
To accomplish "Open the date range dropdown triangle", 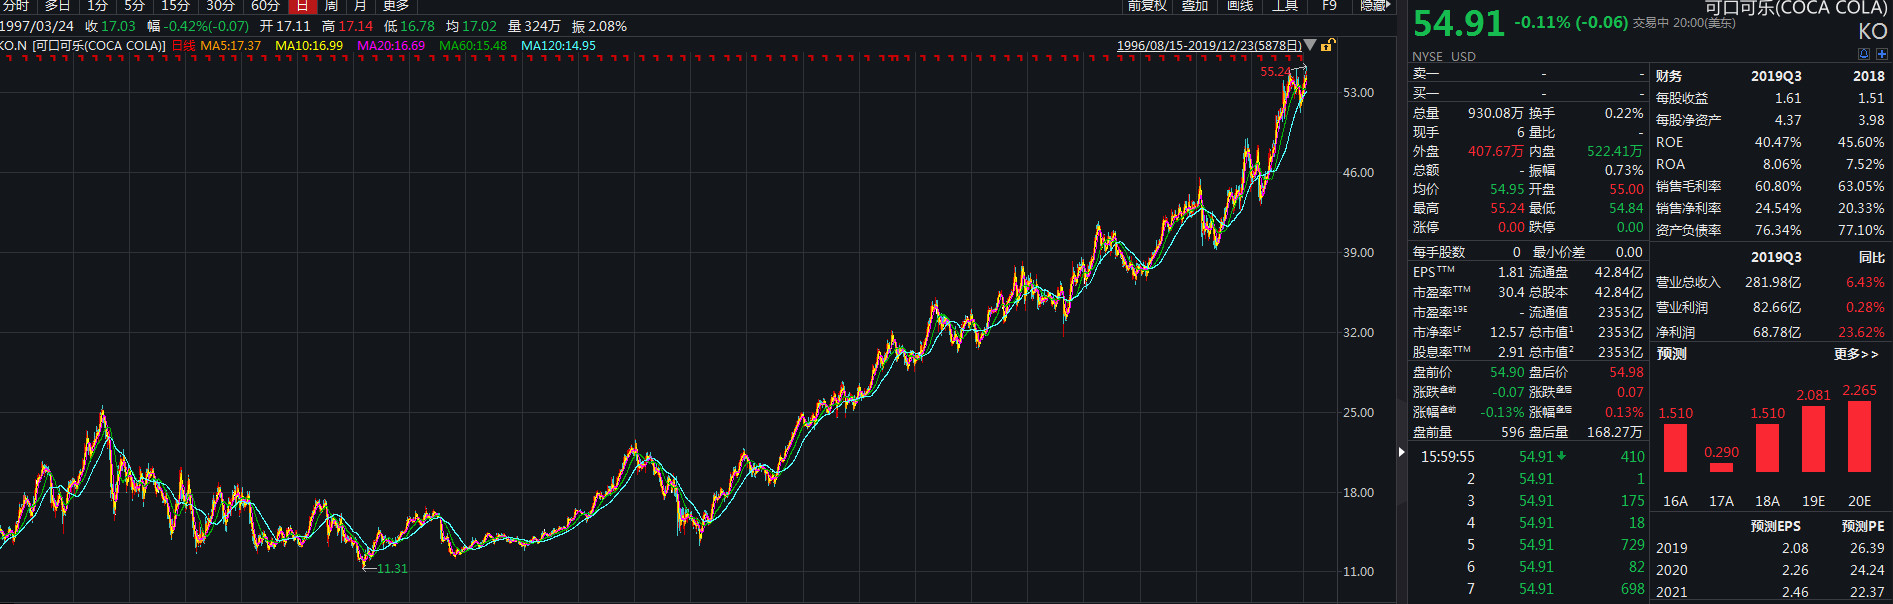I will click(x=1310, y=45).
